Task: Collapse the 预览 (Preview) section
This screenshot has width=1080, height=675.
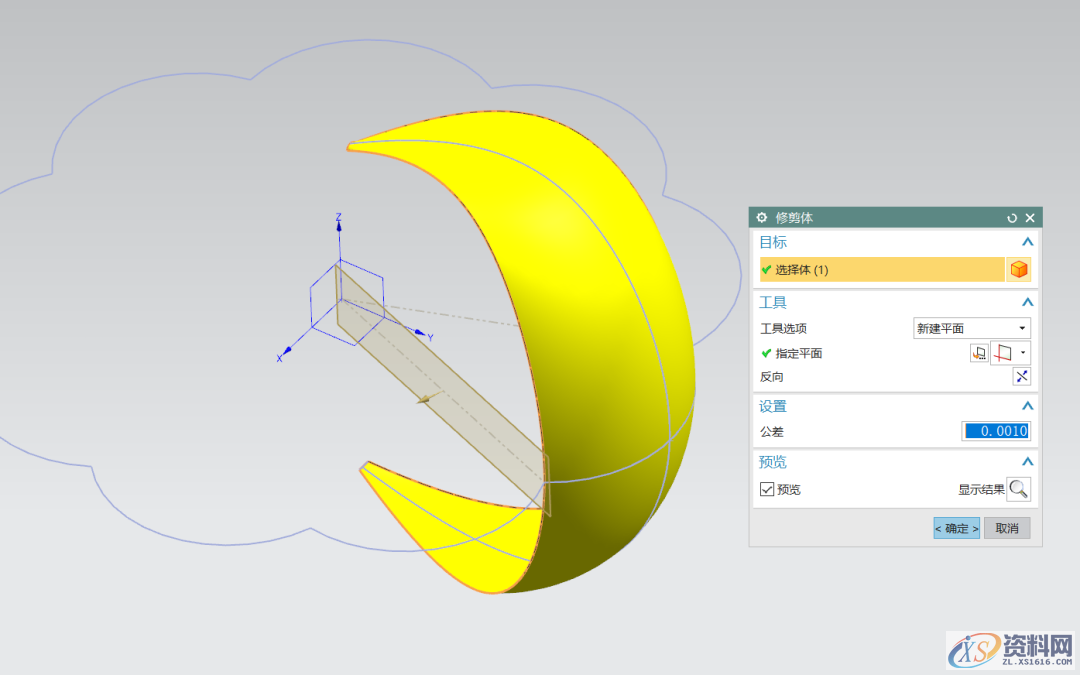Action: click(1026, 462)
